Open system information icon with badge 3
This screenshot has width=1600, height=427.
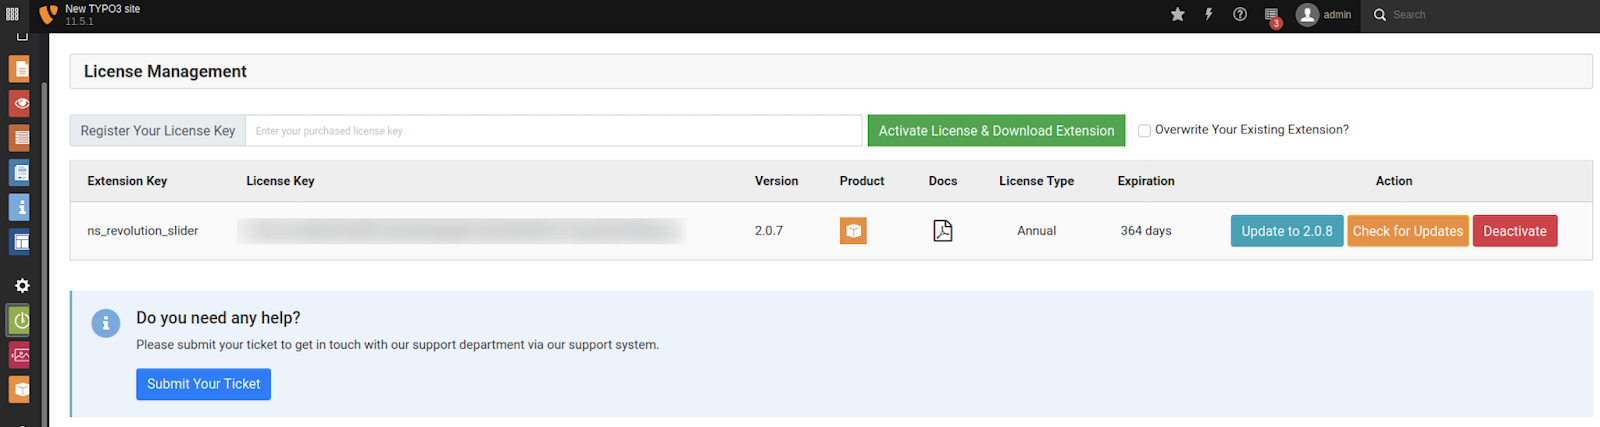(1272, 15)
